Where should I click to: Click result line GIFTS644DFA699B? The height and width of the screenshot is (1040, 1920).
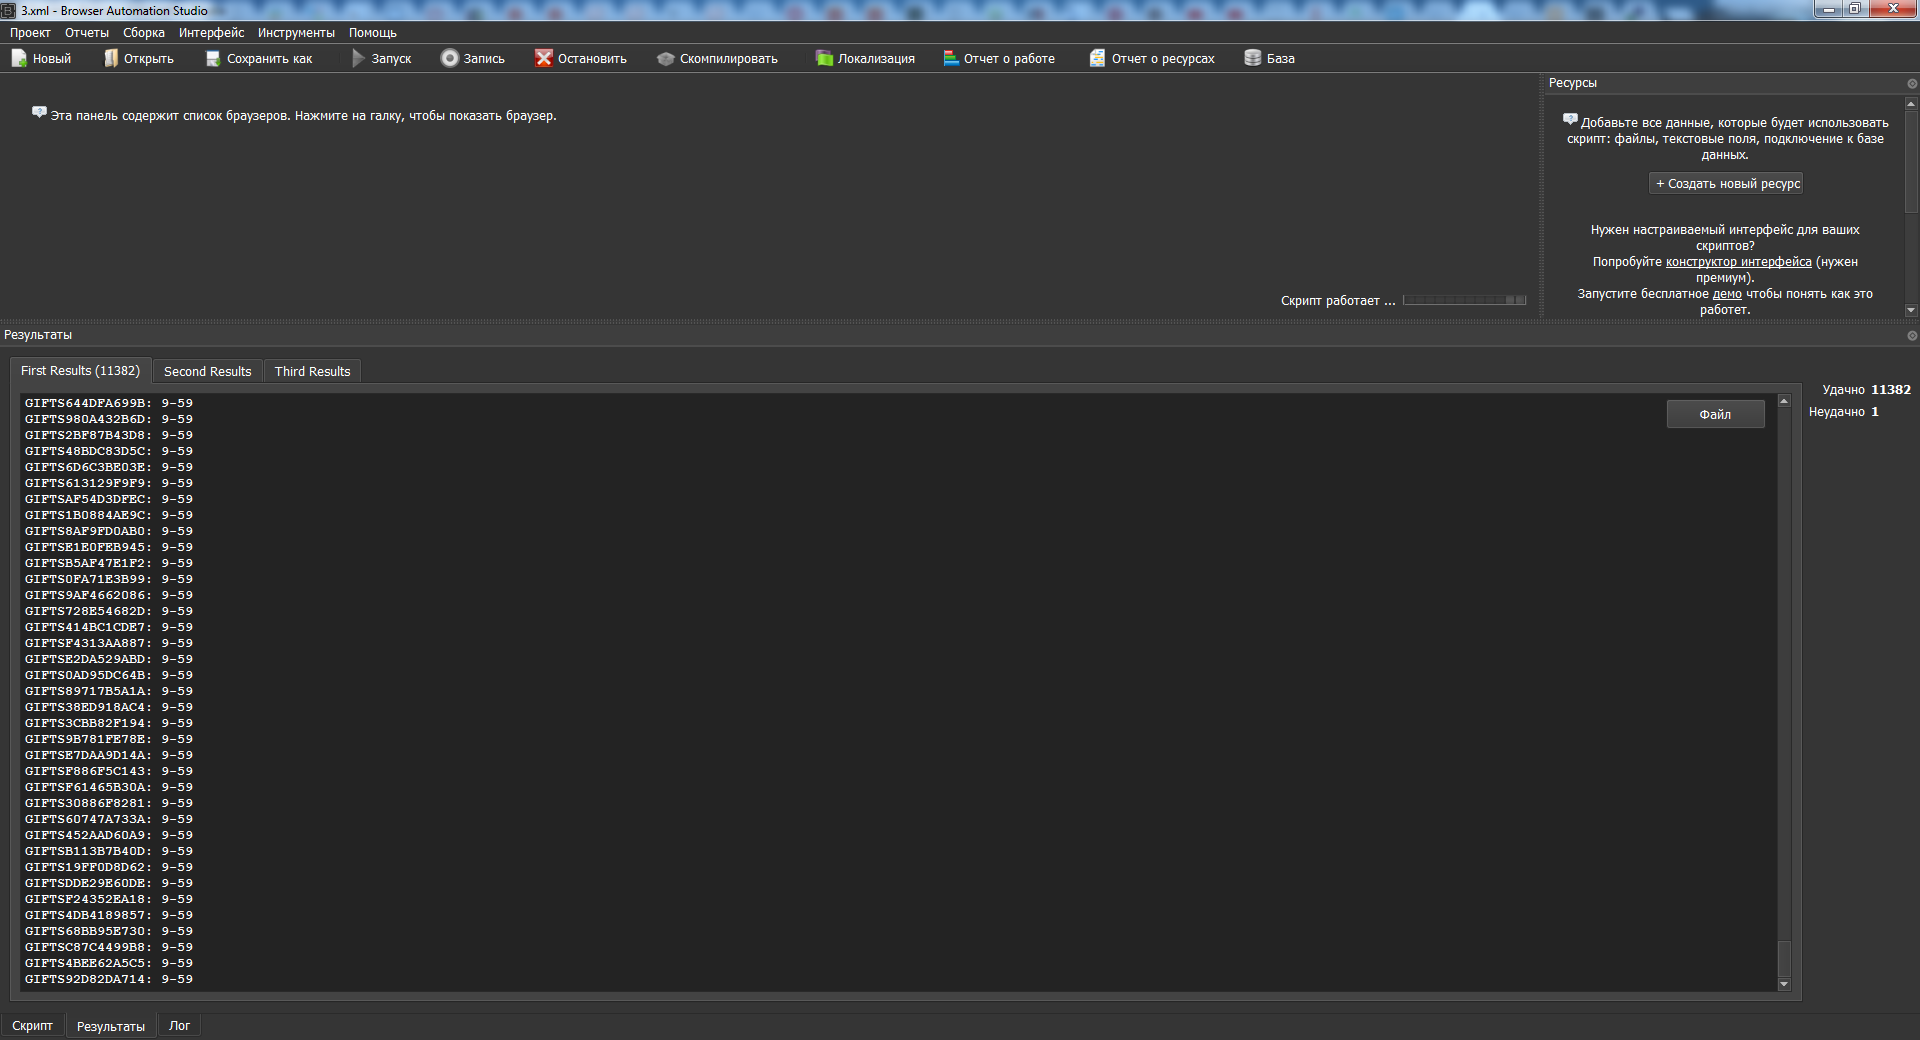(x=109, y=403)
